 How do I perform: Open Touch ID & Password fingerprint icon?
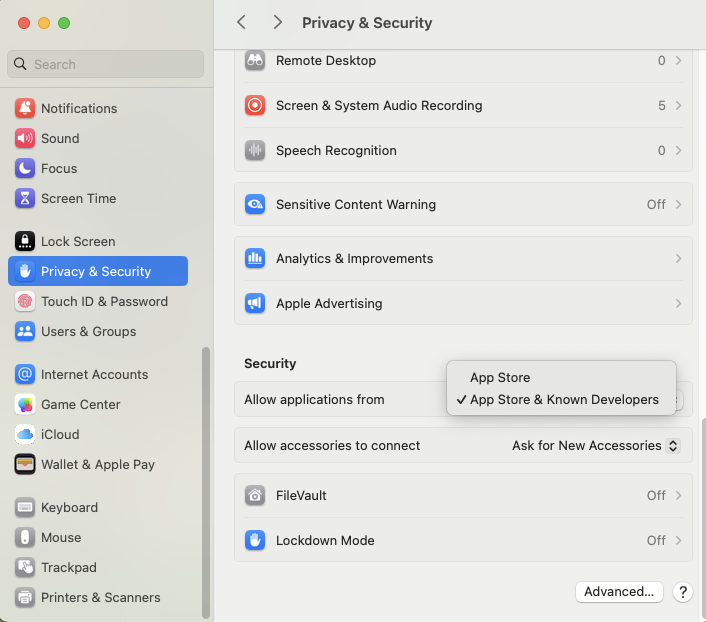click(25, 301)
